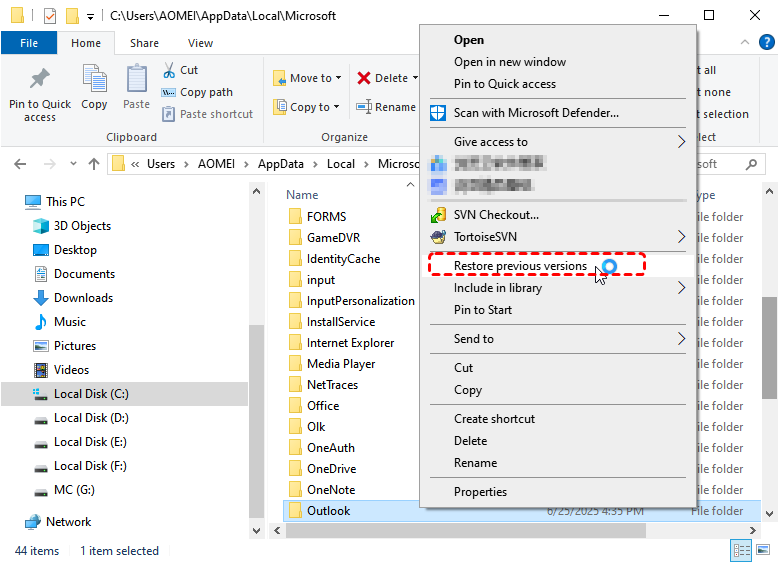This screenshot has height=563, width=779.
Task: Select MC (G:) drive
Action: (x=64, y=490)
